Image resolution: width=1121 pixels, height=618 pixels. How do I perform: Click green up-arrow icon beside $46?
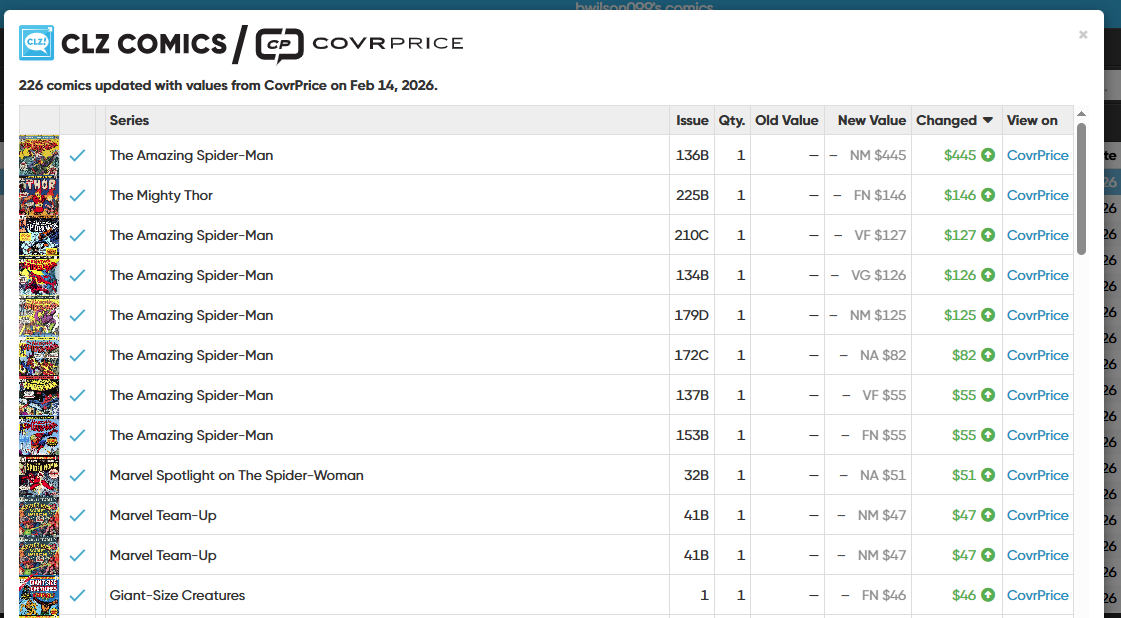click(988, 595)
